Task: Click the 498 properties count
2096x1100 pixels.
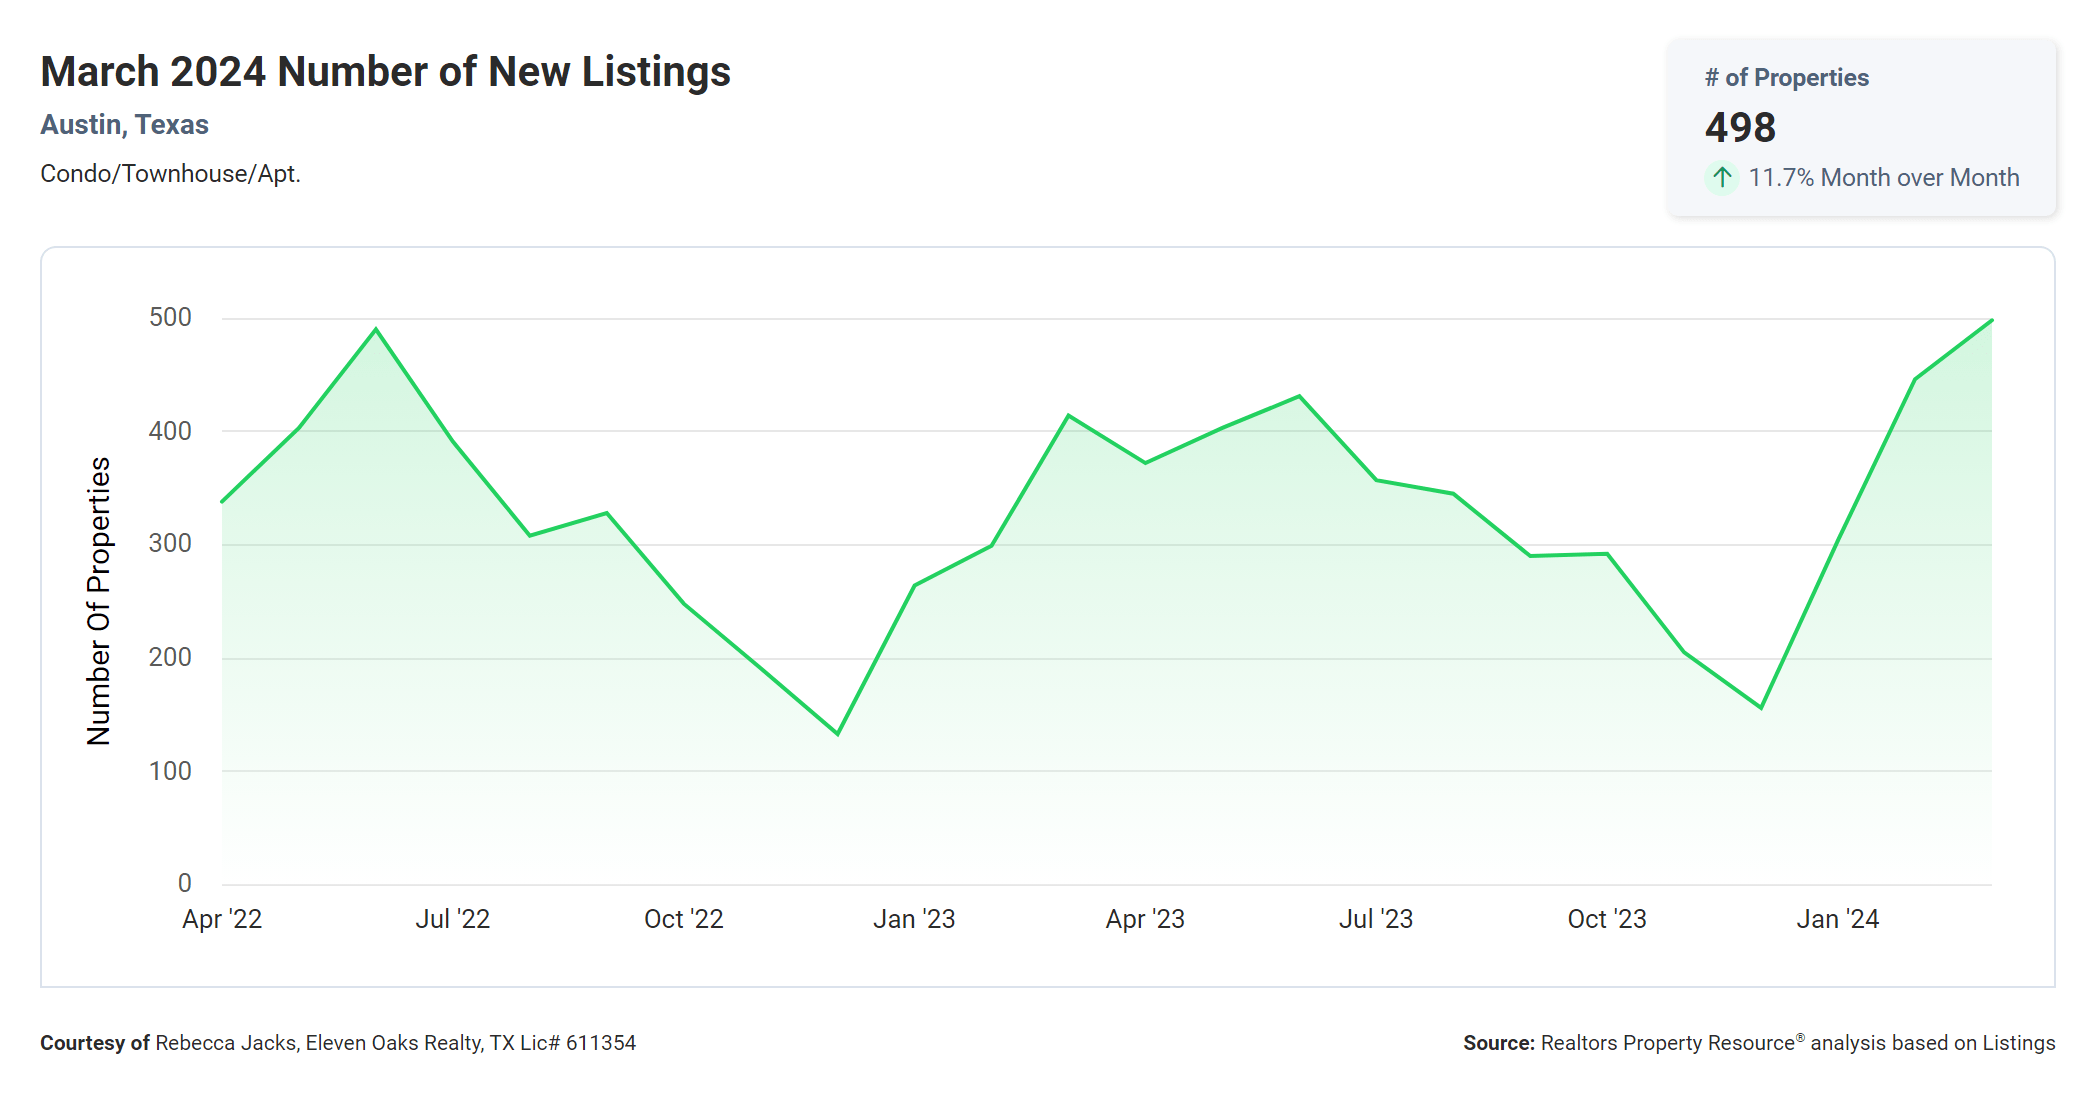Action: coord(1740,127)
